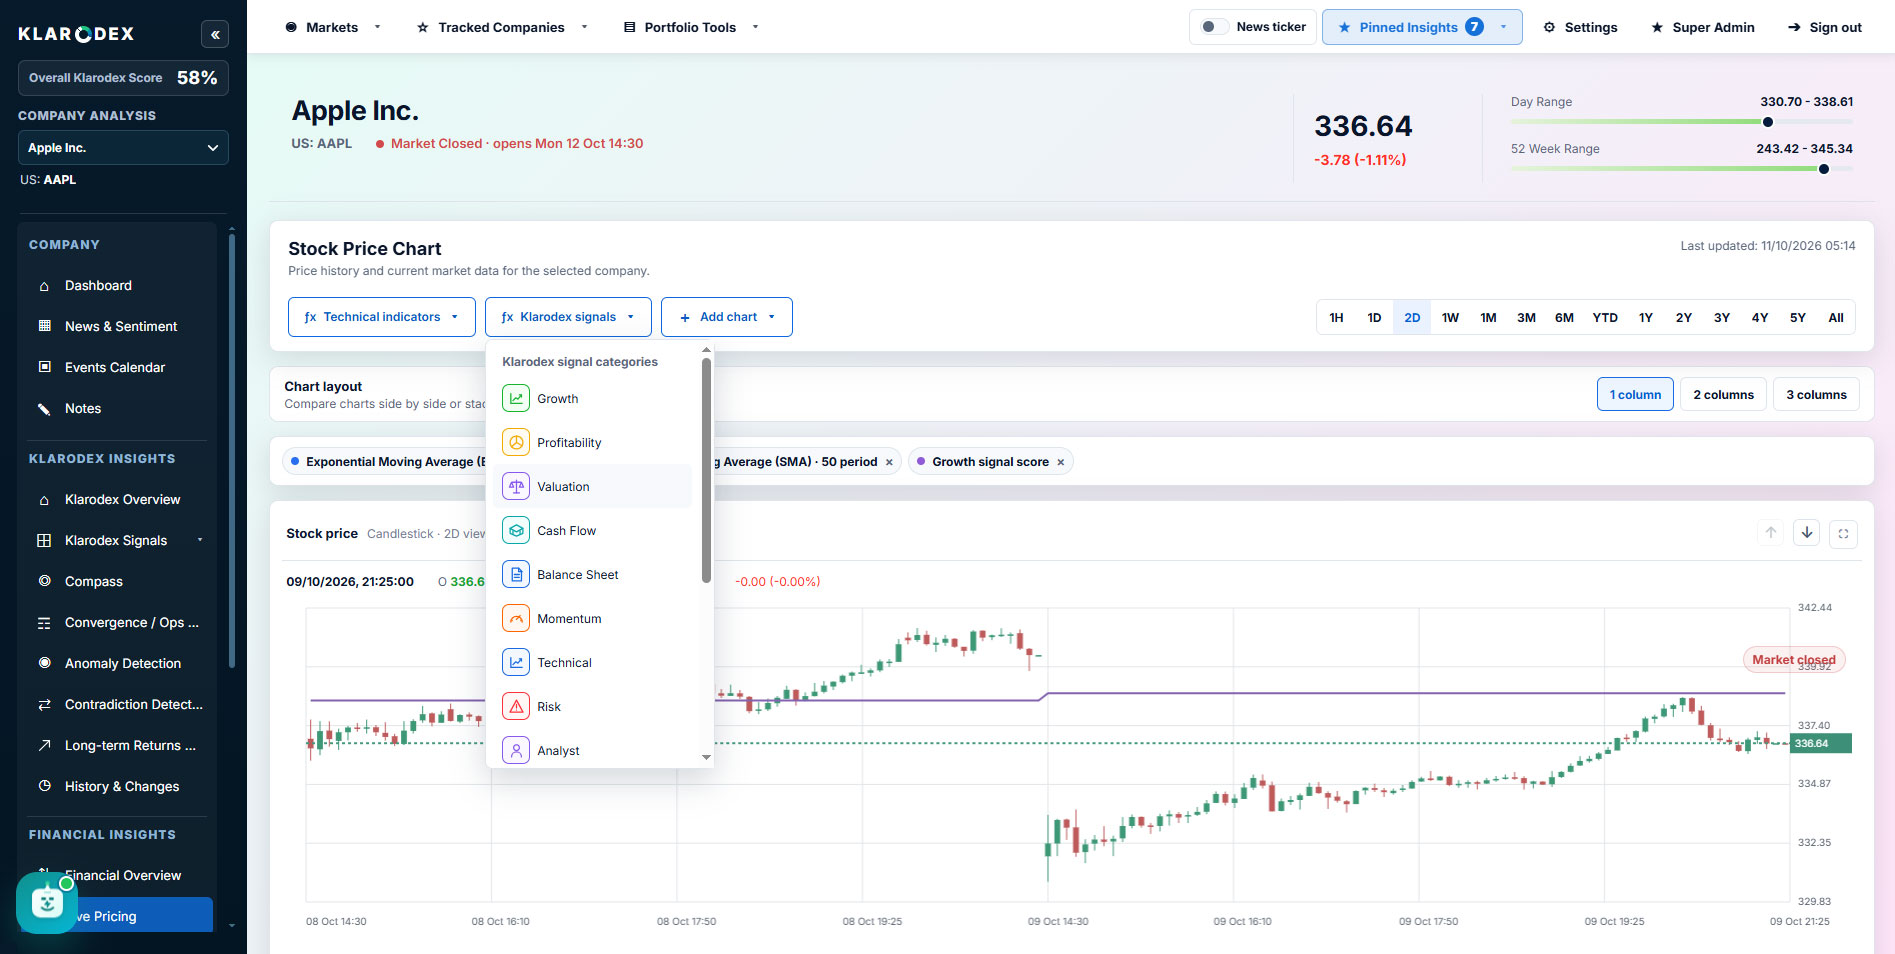This screenshot has width=1895, height=954.
Task: Open the Apple Inc. company selector
Action: coord(123,148)
